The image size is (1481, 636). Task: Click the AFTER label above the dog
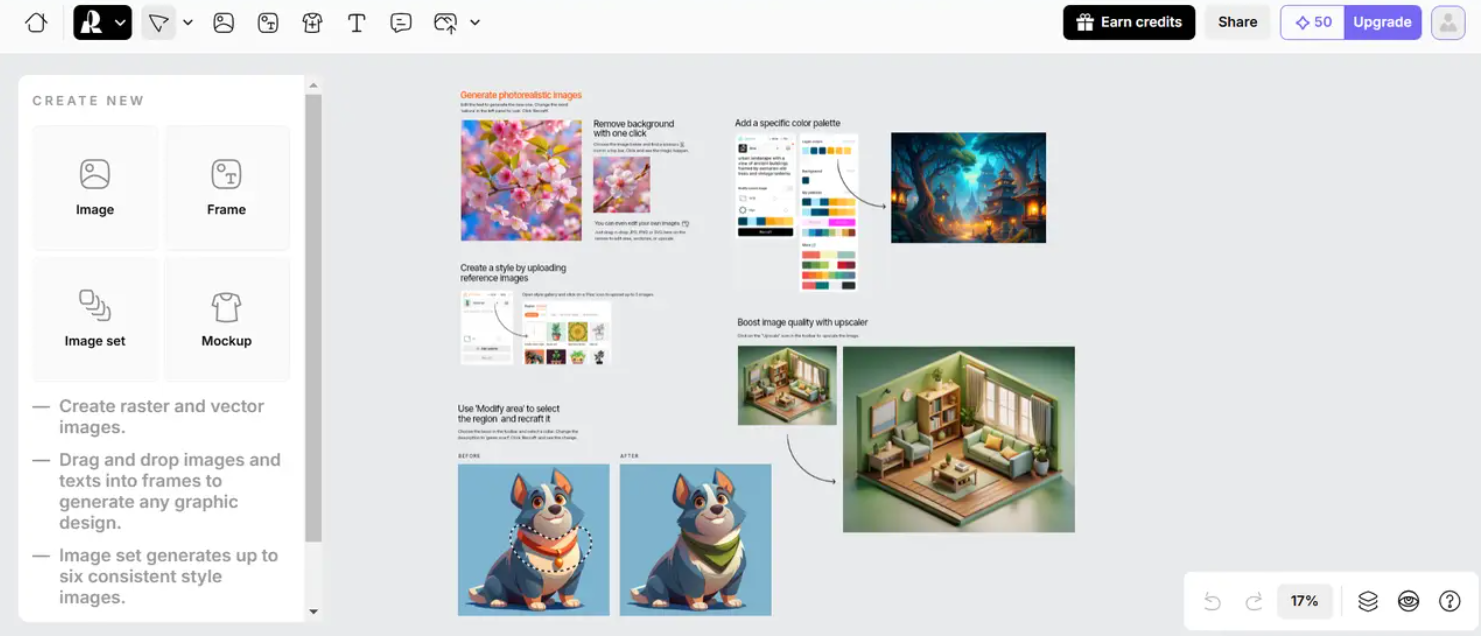[629, 456]
